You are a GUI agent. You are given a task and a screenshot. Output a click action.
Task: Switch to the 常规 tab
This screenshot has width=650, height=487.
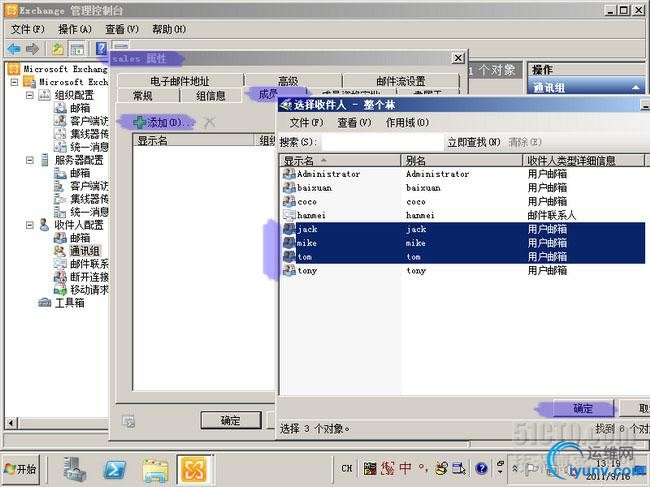[143, 96]
